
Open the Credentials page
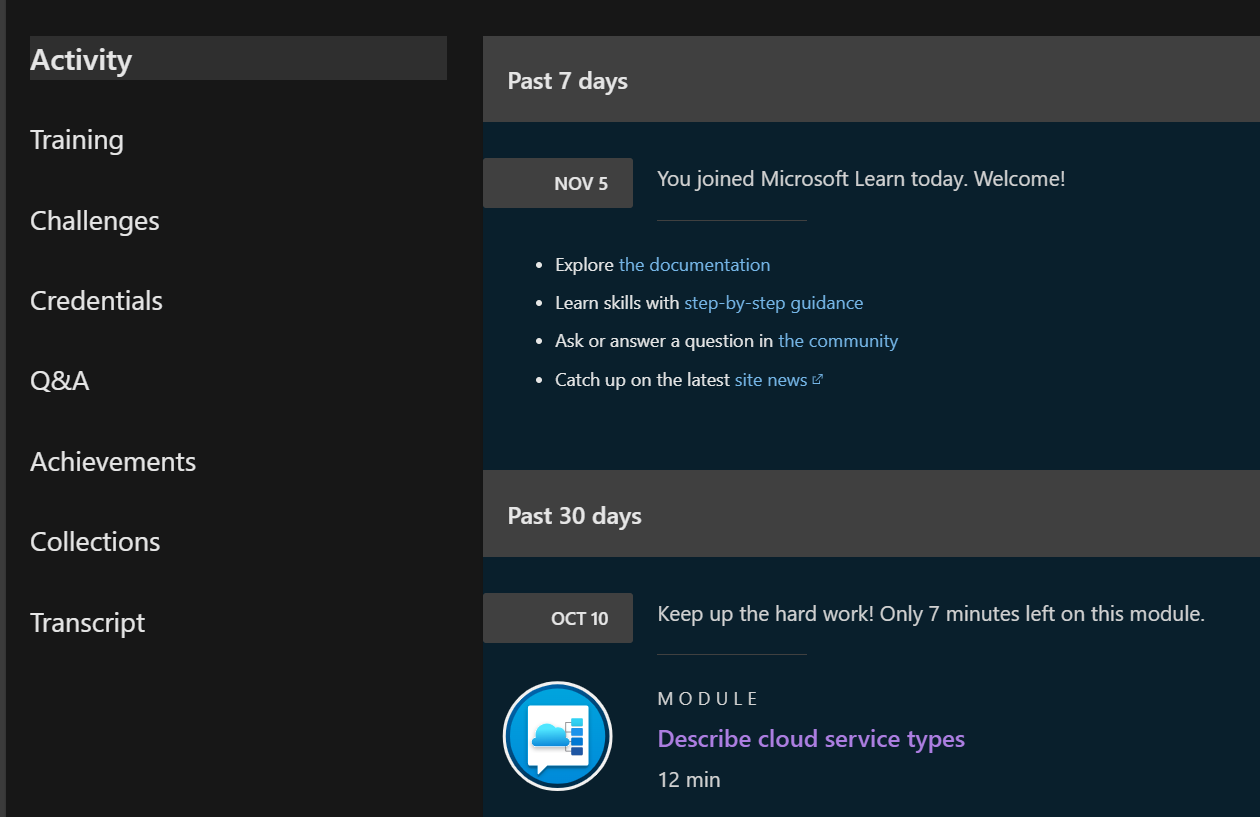(96, 300)
